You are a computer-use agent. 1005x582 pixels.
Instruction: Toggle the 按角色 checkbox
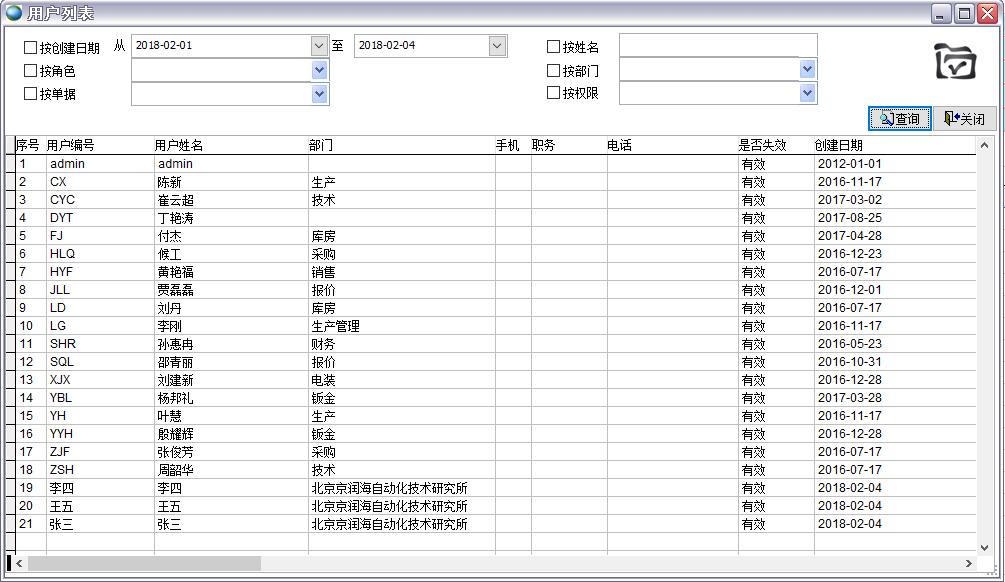click(30, 71)
